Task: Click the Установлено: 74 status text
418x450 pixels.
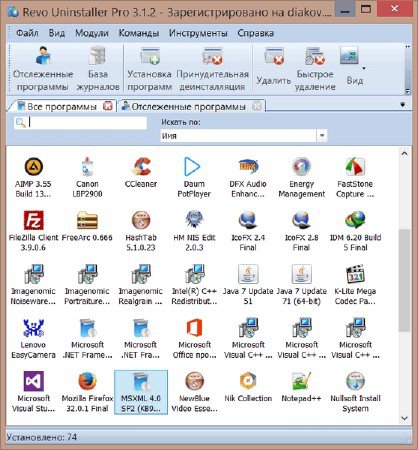Action: 42,437
